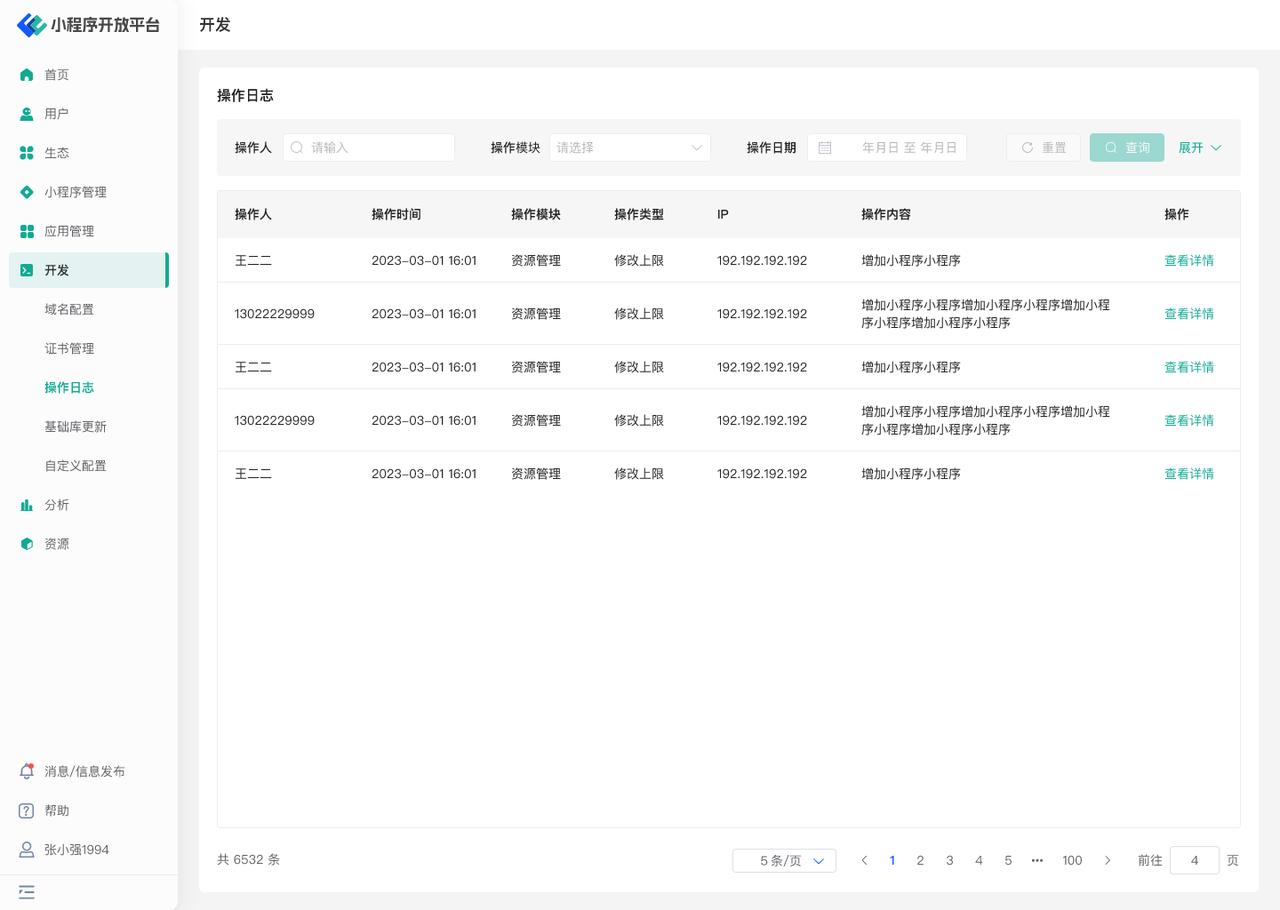This screenshot has width=1280, height=910.
Task: Go to 基础库更新 page
Action: (x=75, y=427)
